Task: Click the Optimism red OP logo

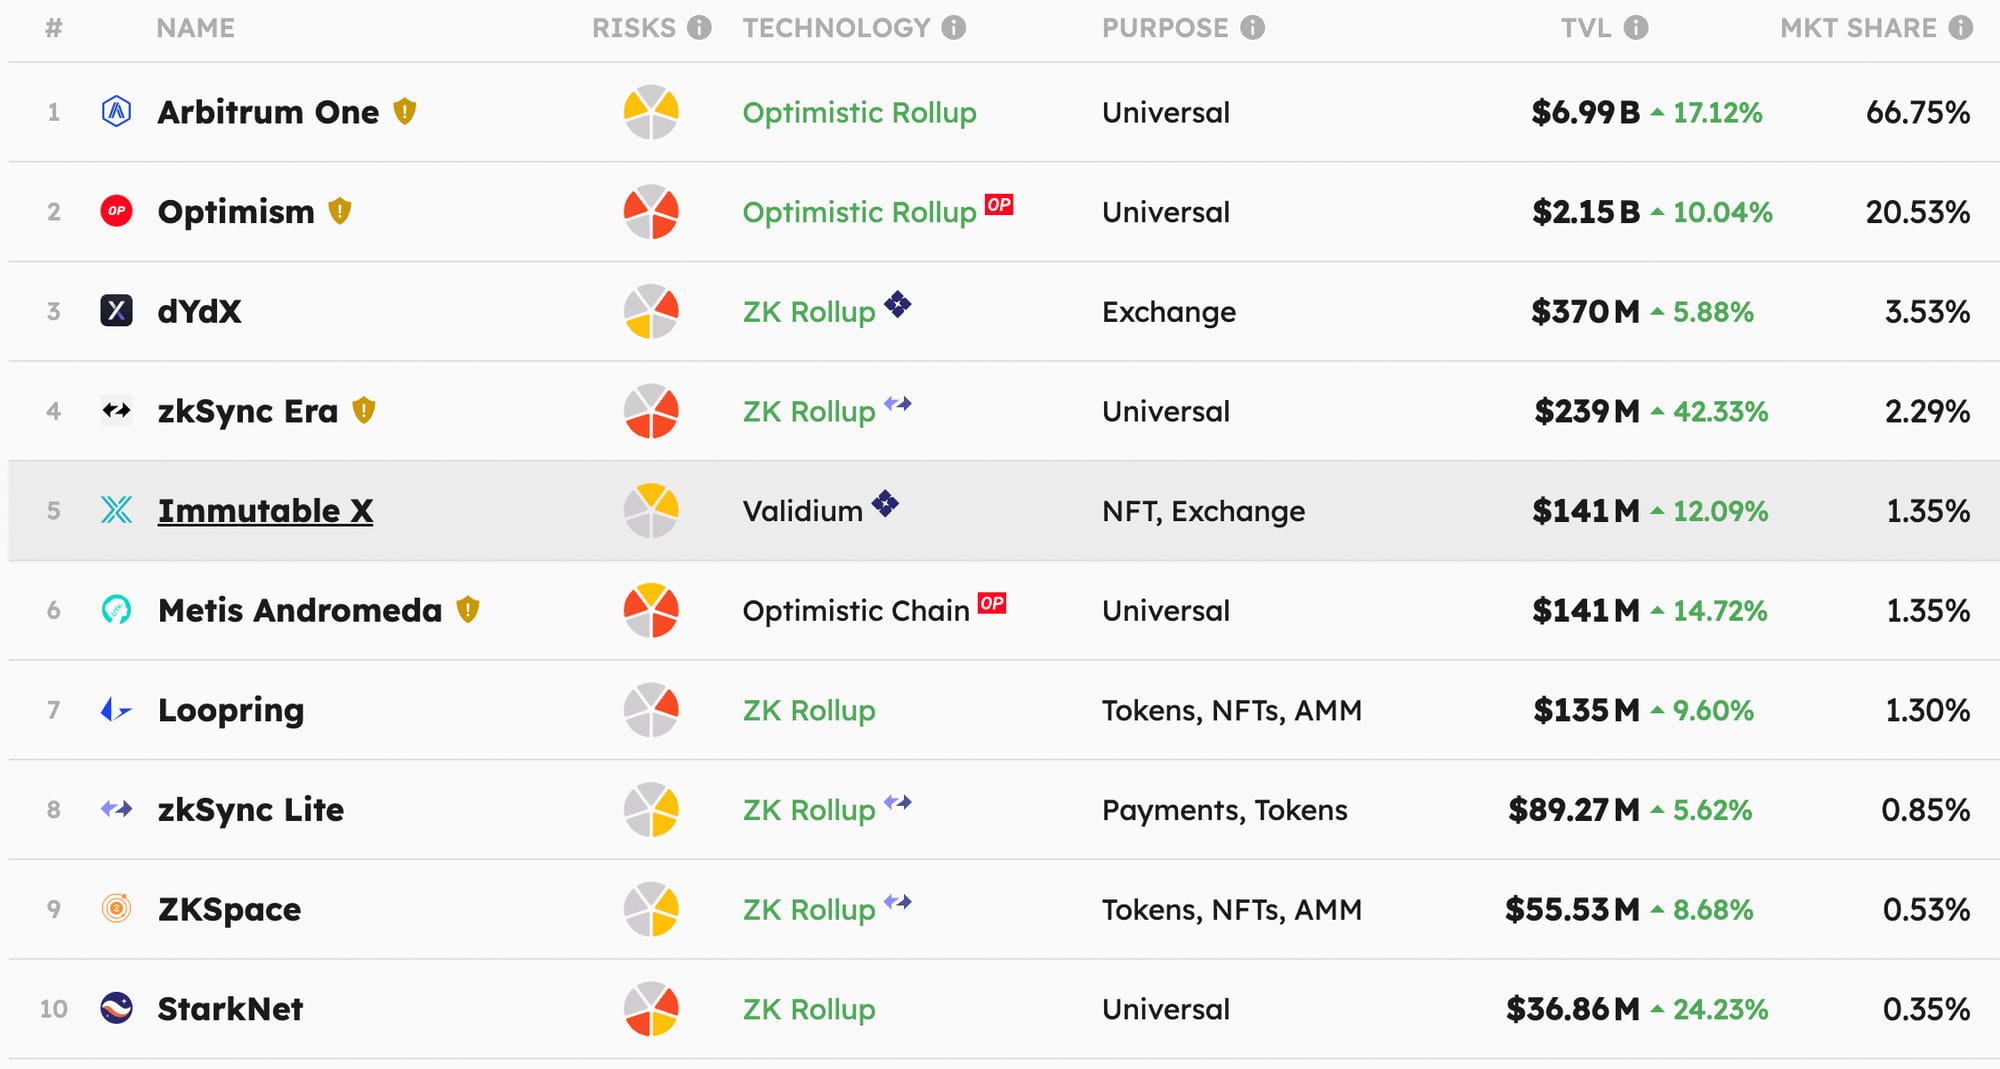Action: click(117, 211)
